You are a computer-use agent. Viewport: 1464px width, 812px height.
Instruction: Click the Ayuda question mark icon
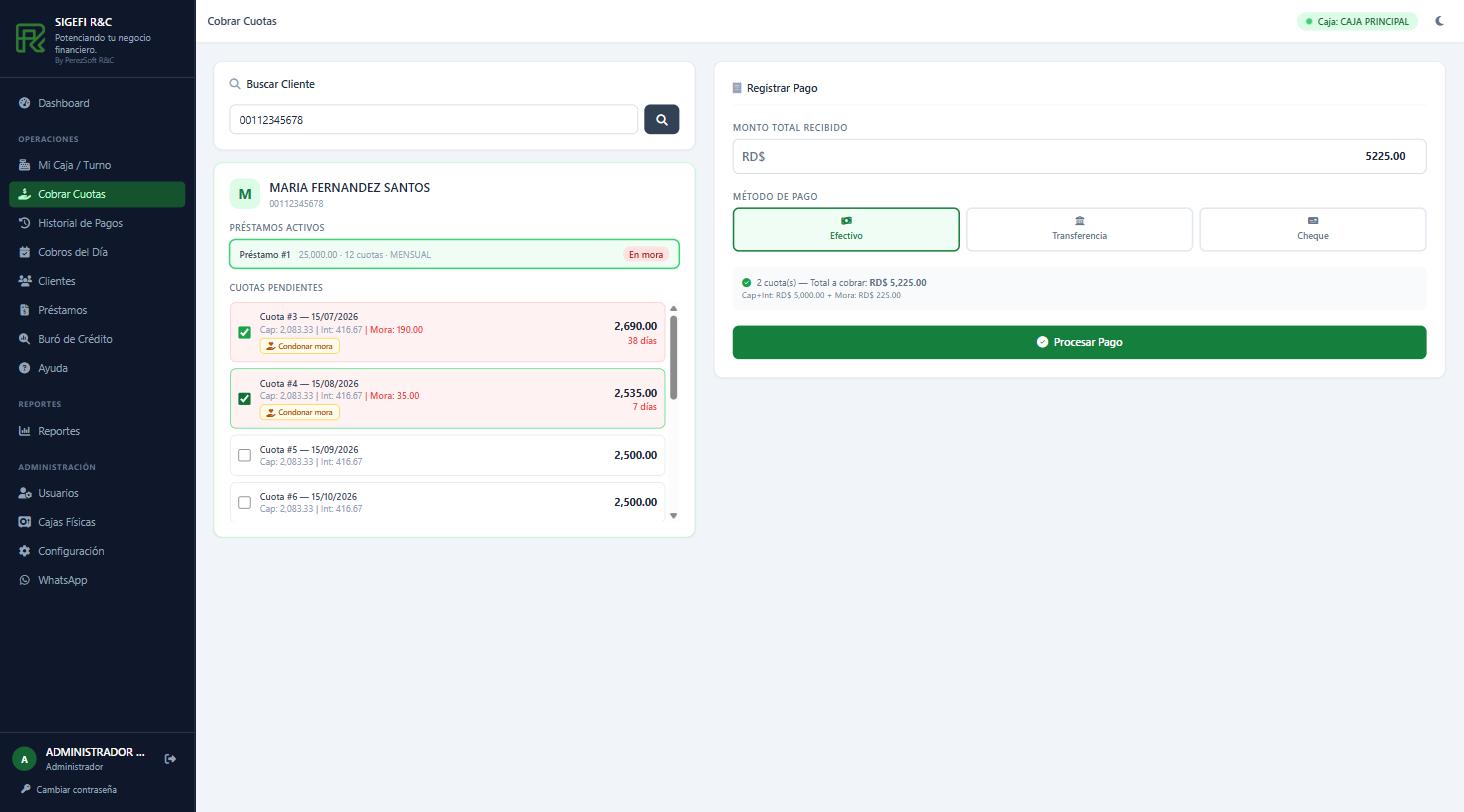coord(25,368)
